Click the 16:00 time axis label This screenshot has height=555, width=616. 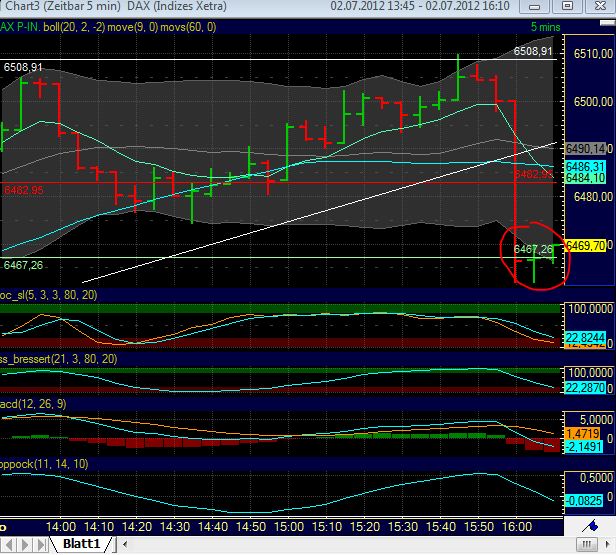point(517,527)
